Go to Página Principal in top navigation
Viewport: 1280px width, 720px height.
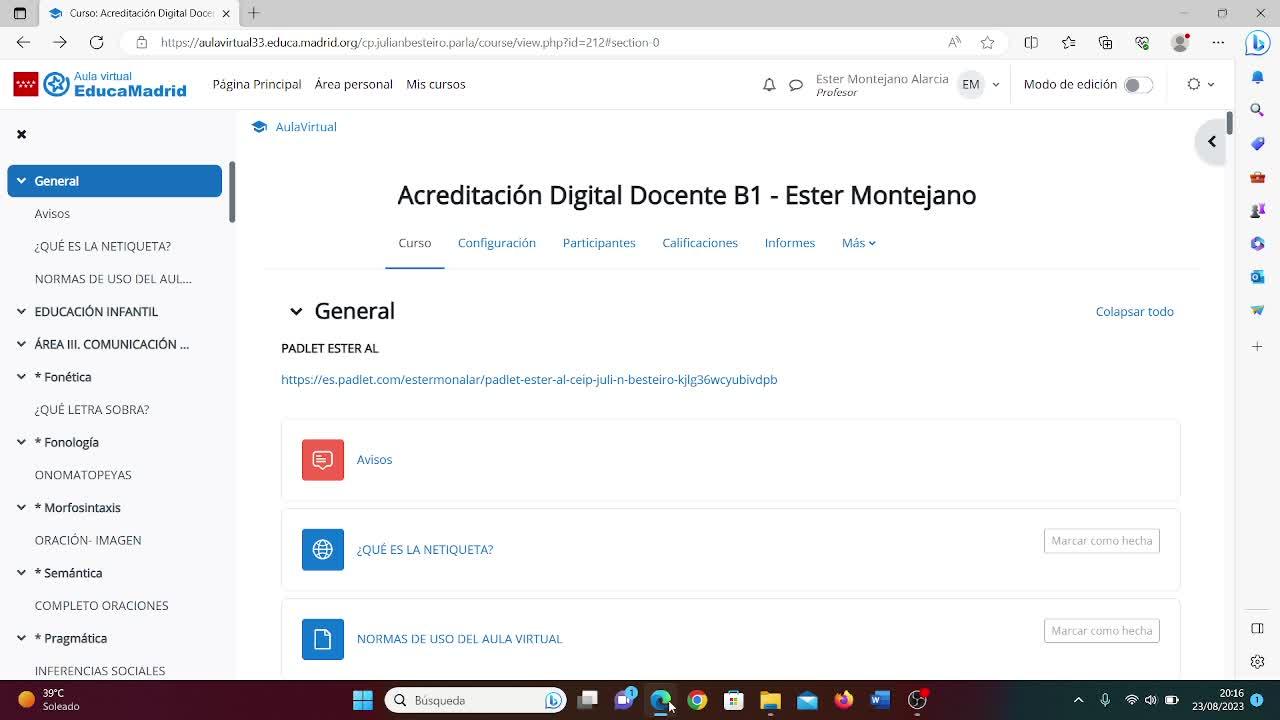pos(257,85)
